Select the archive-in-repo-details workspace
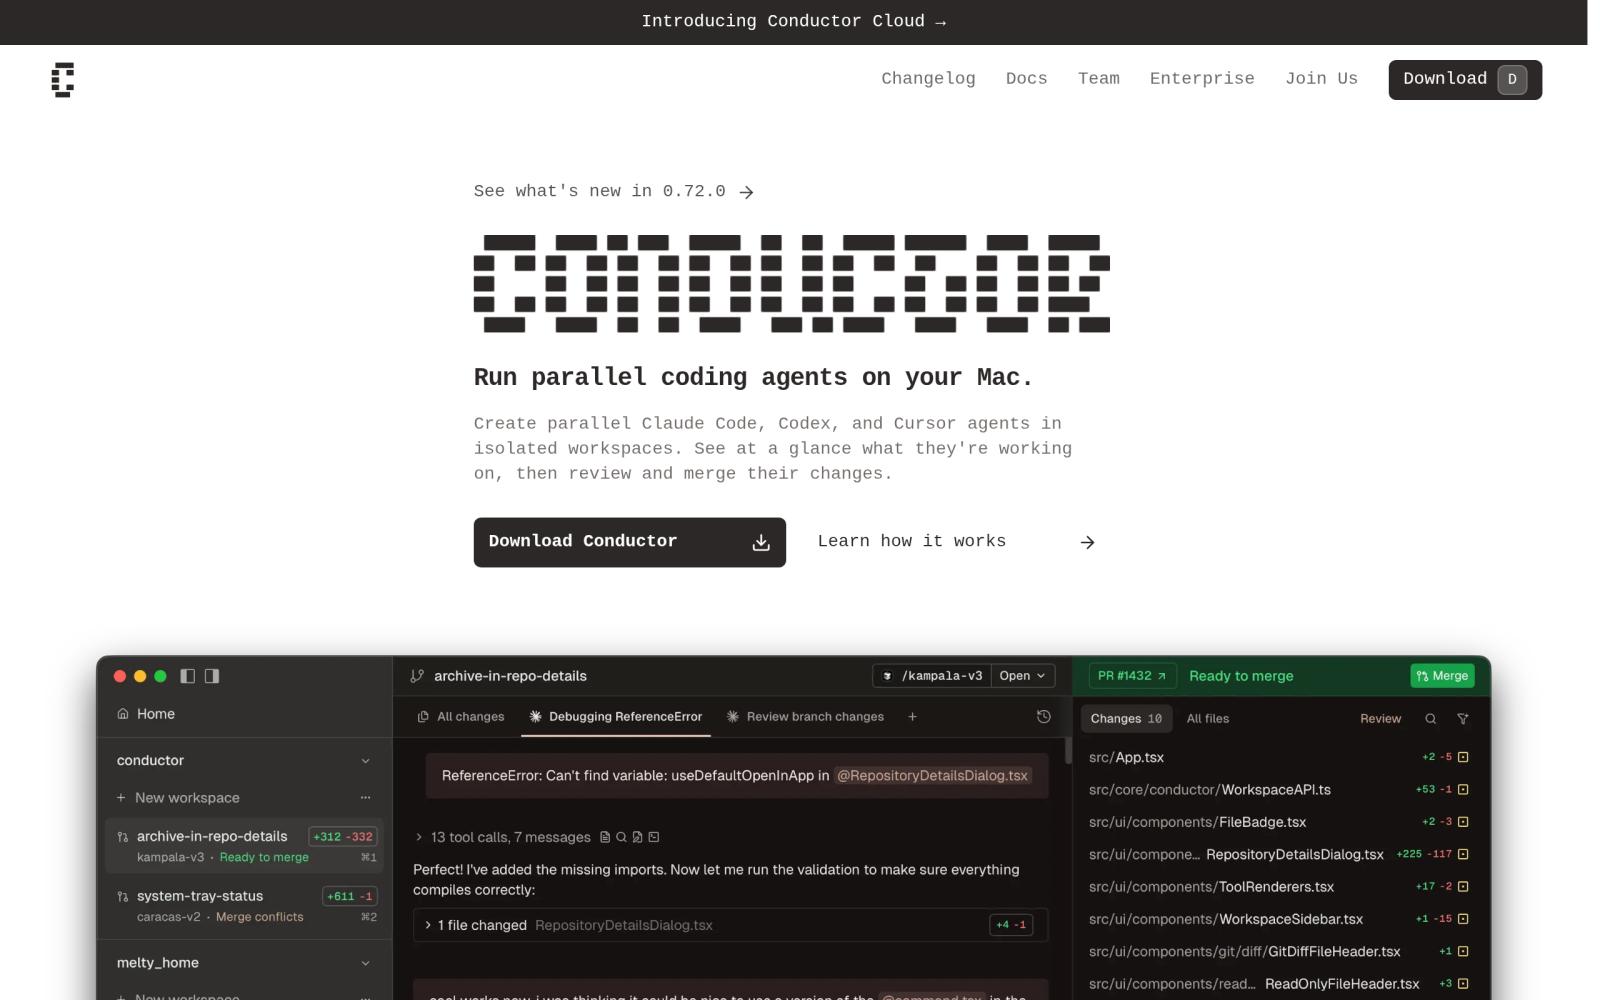Viewport: 1600px width, 1000px height. (x=244, y=846)
